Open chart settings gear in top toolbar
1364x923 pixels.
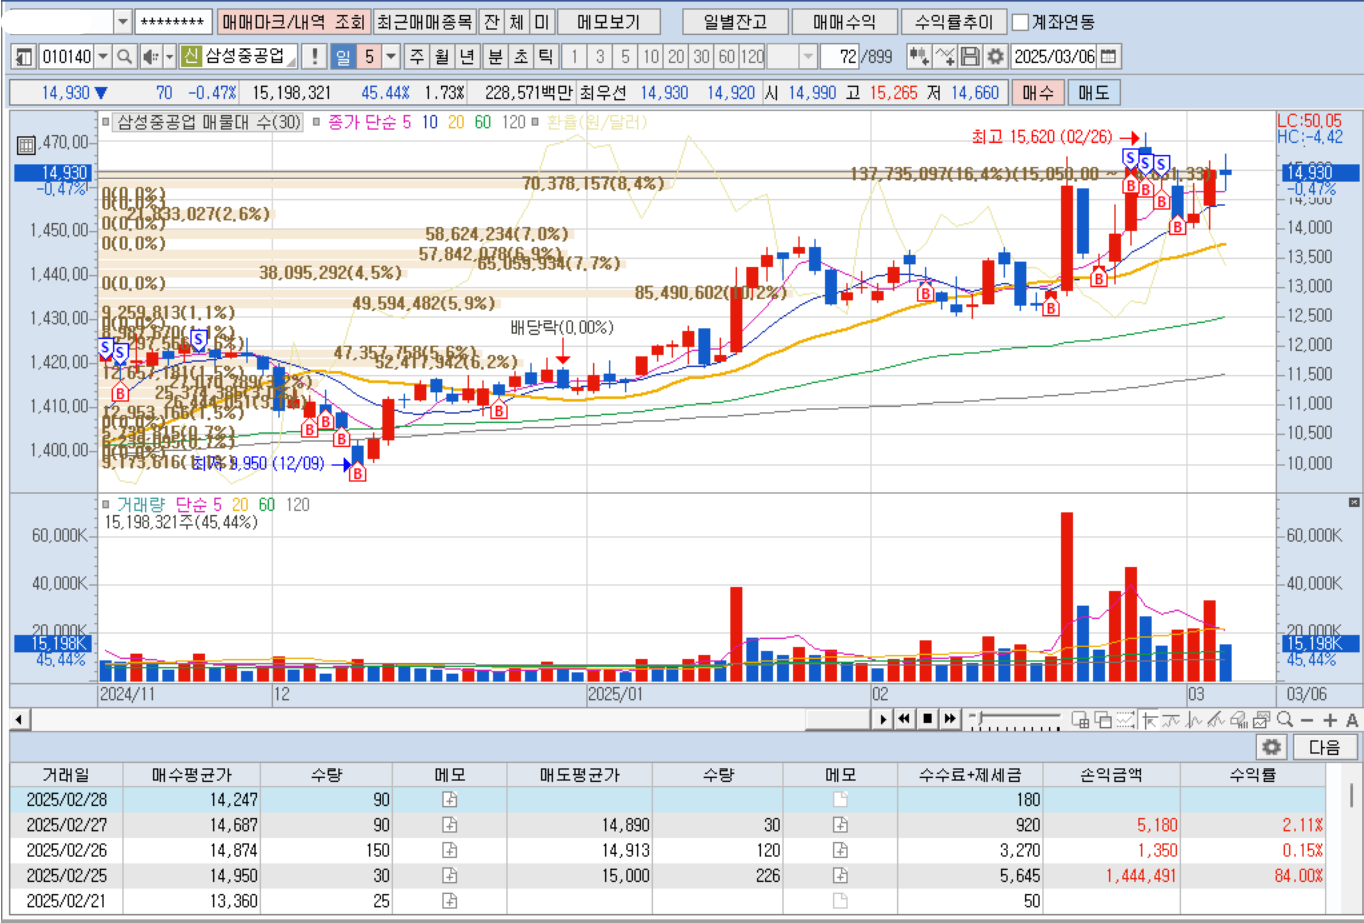click(x=995, y=56)
